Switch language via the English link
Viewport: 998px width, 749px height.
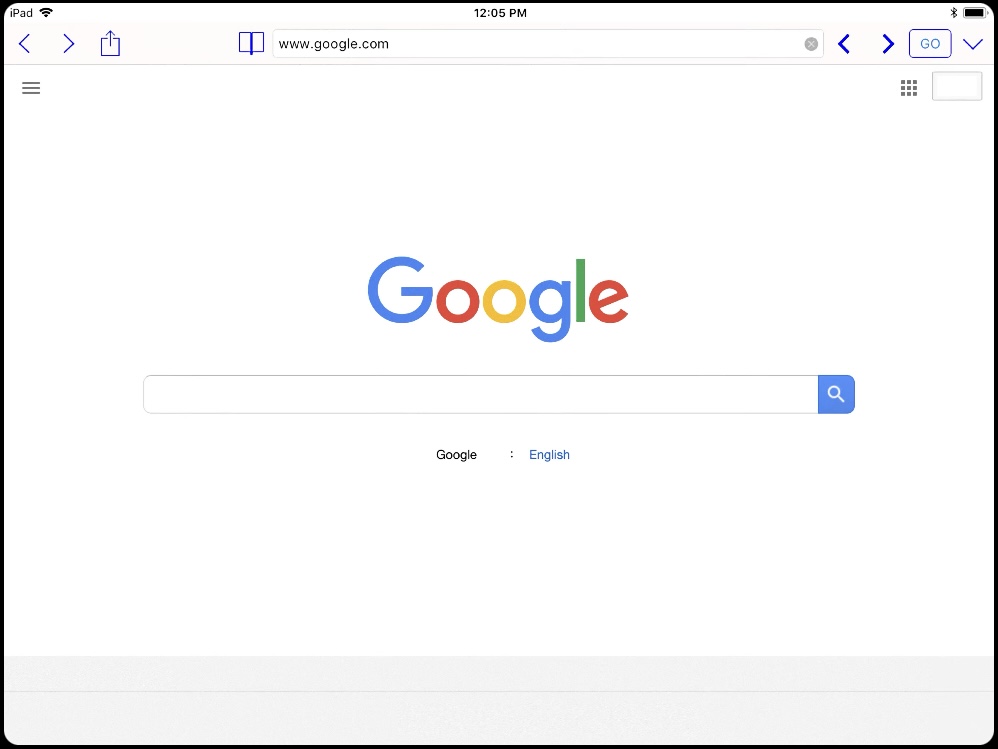coord(549,454)
